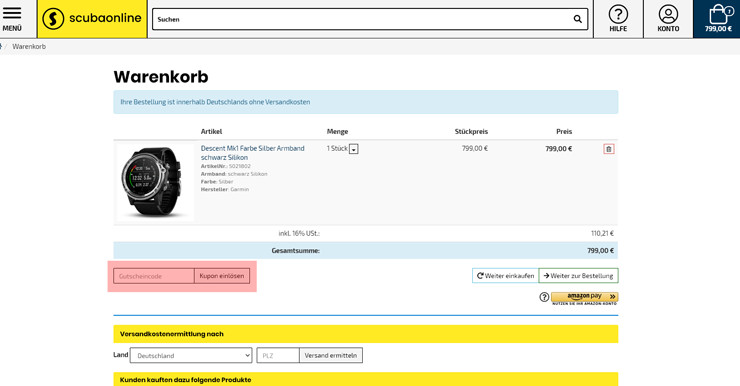The image size is (740, 386).
Task: Click the search magnifier icon
Action: coord(577,19)
